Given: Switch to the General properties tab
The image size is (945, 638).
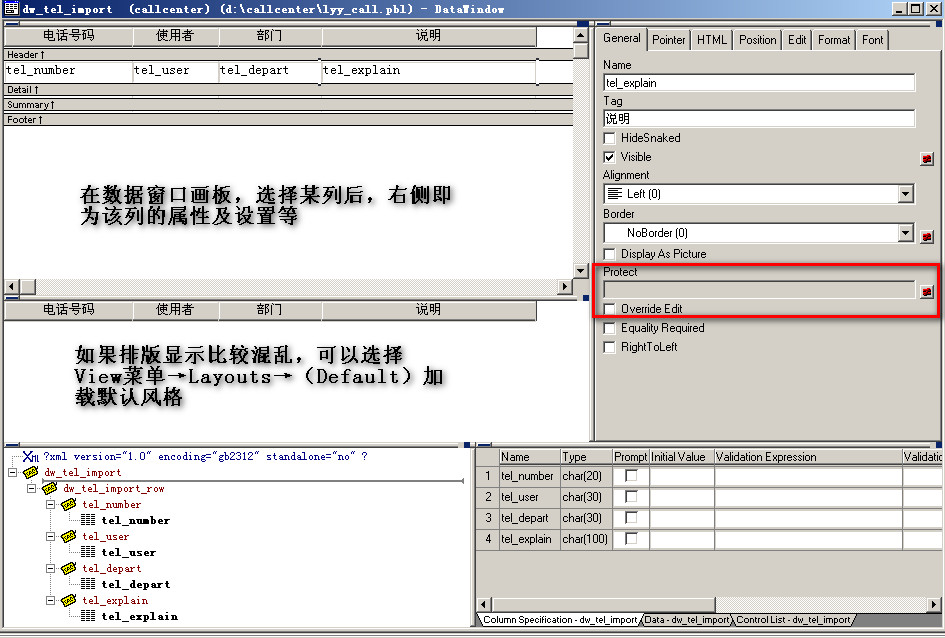Looking at the screenshot, I should click(621, 39).
